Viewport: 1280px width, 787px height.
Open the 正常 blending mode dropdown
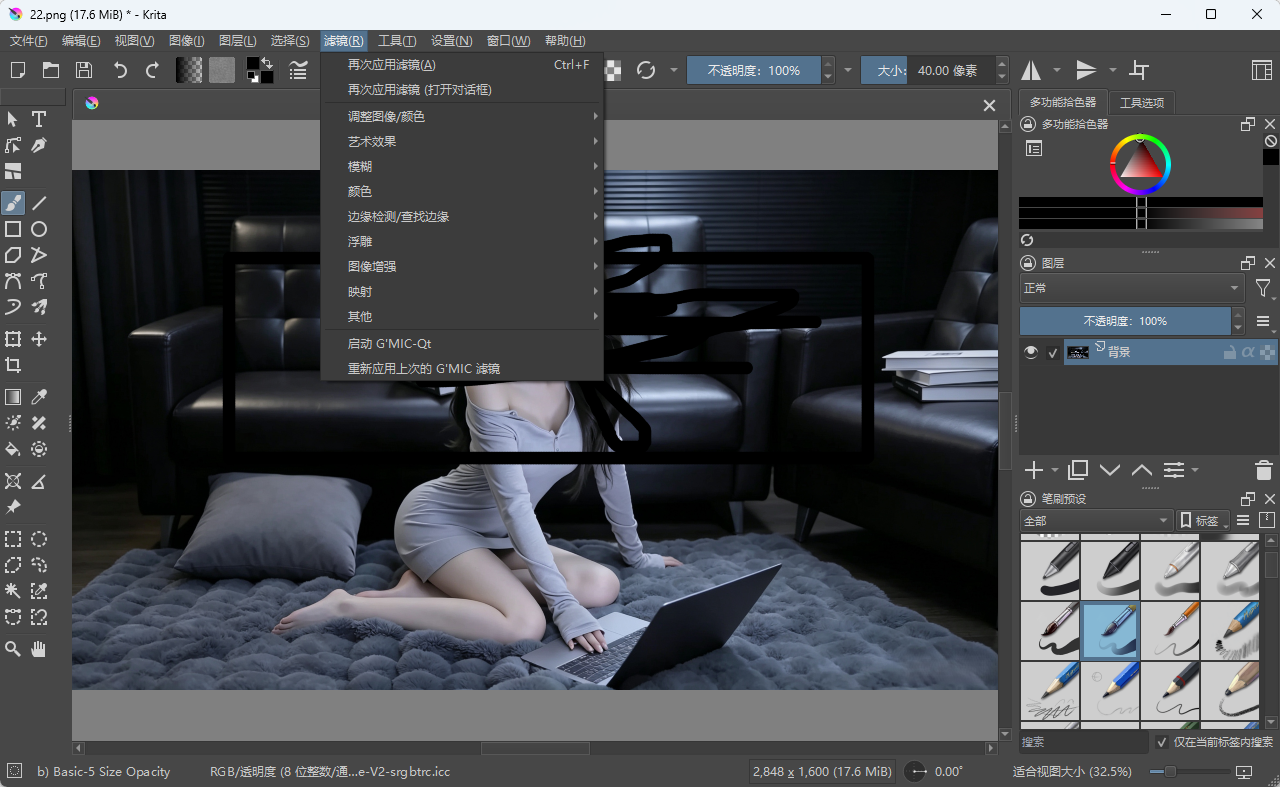coord(1131,288)
